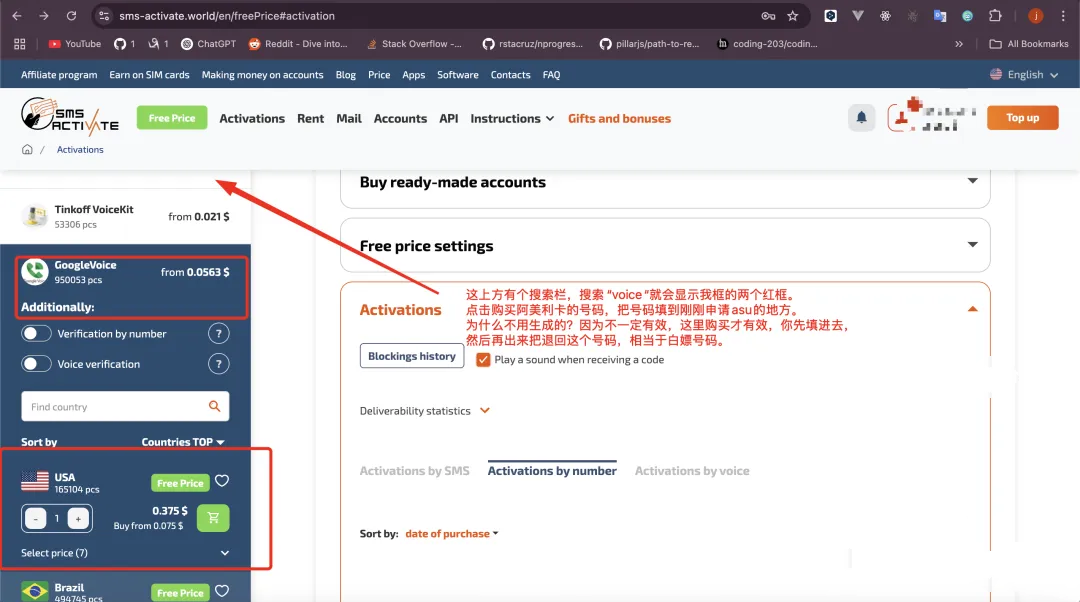Viewport: 1080px width, 602px height.
Task: Open the Contacts page
Action: click(510, 74)
